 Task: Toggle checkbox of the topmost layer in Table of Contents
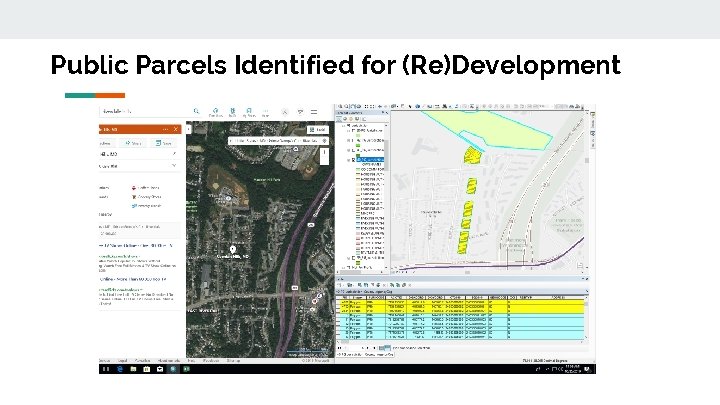(x=354, y=130)
